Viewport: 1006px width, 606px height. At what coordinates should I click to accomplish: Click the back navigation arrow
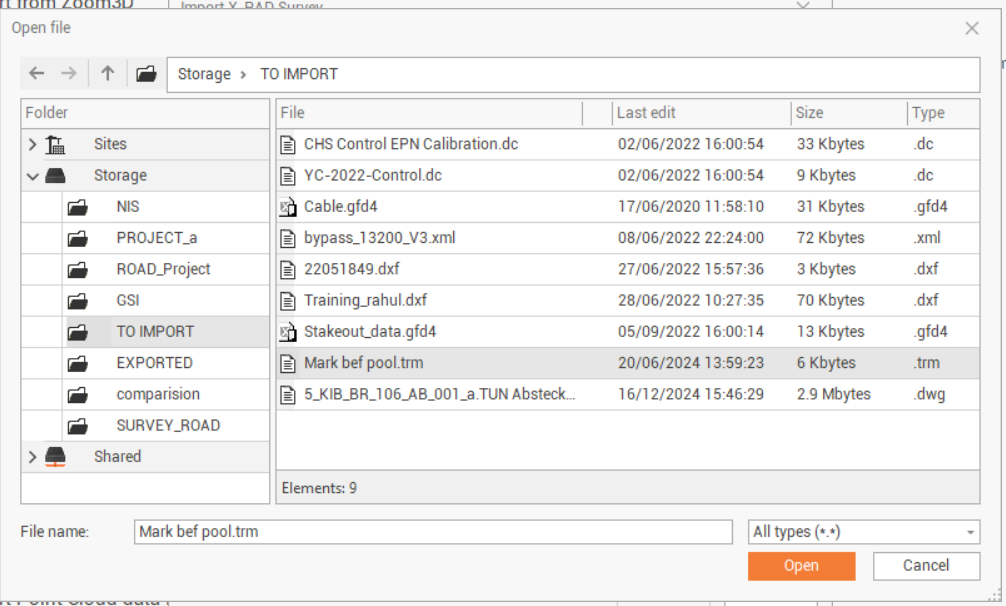(x=37, y=73)
